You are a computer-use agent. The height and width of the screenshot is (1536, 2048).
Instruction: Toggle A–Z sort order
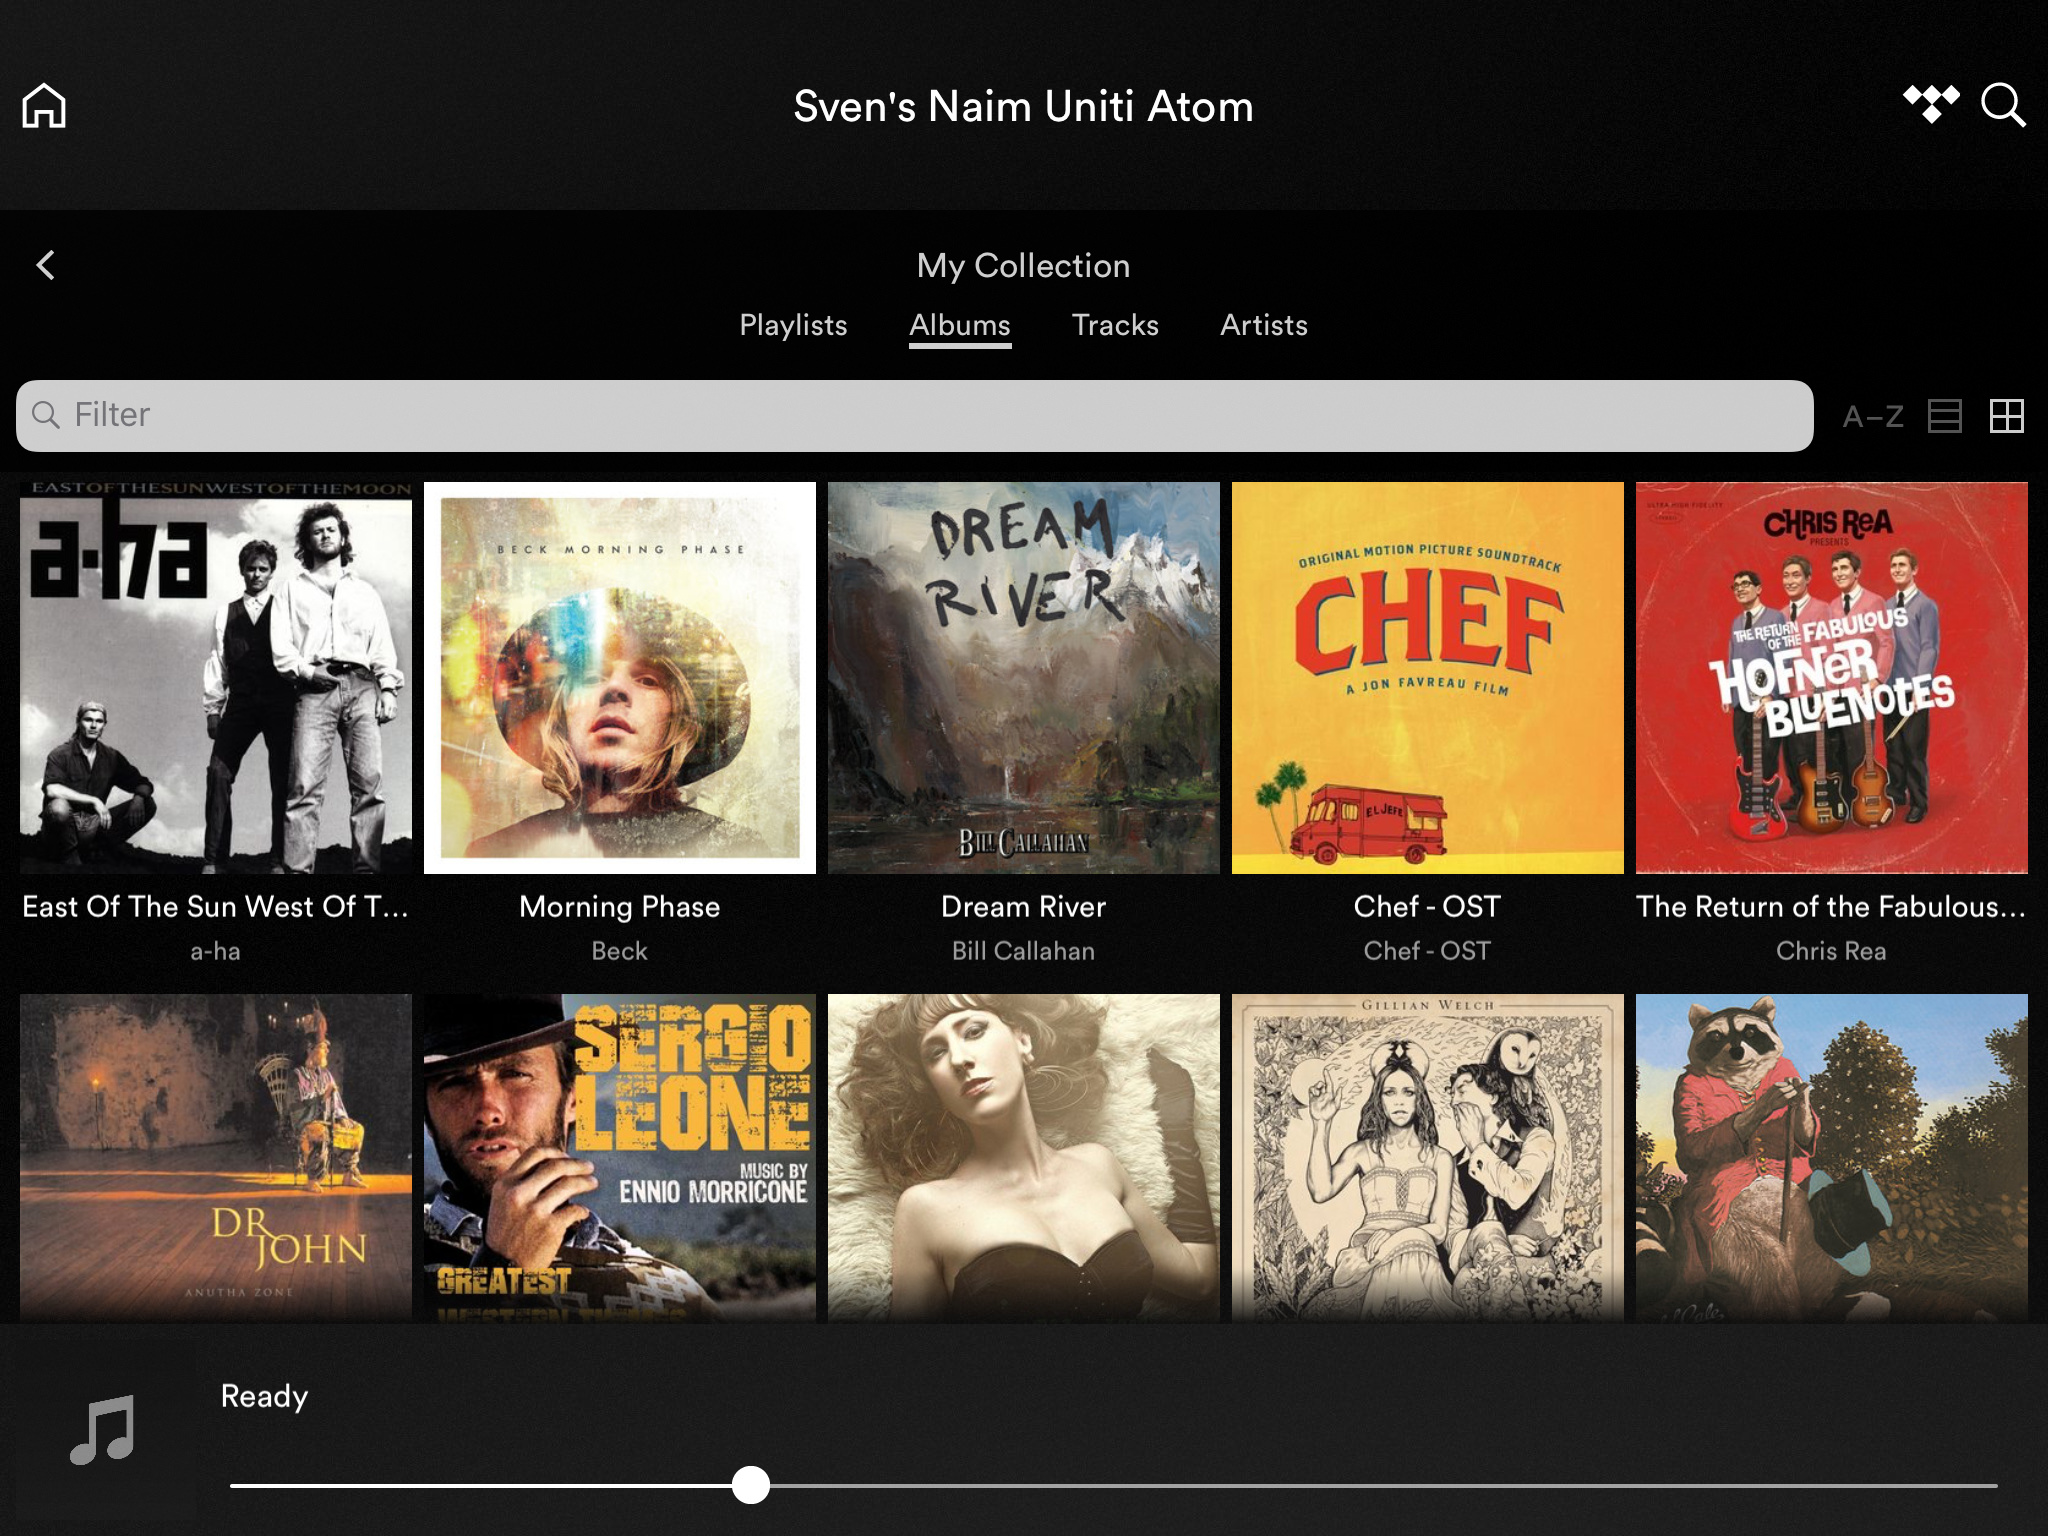click(x=1873, y=416)
